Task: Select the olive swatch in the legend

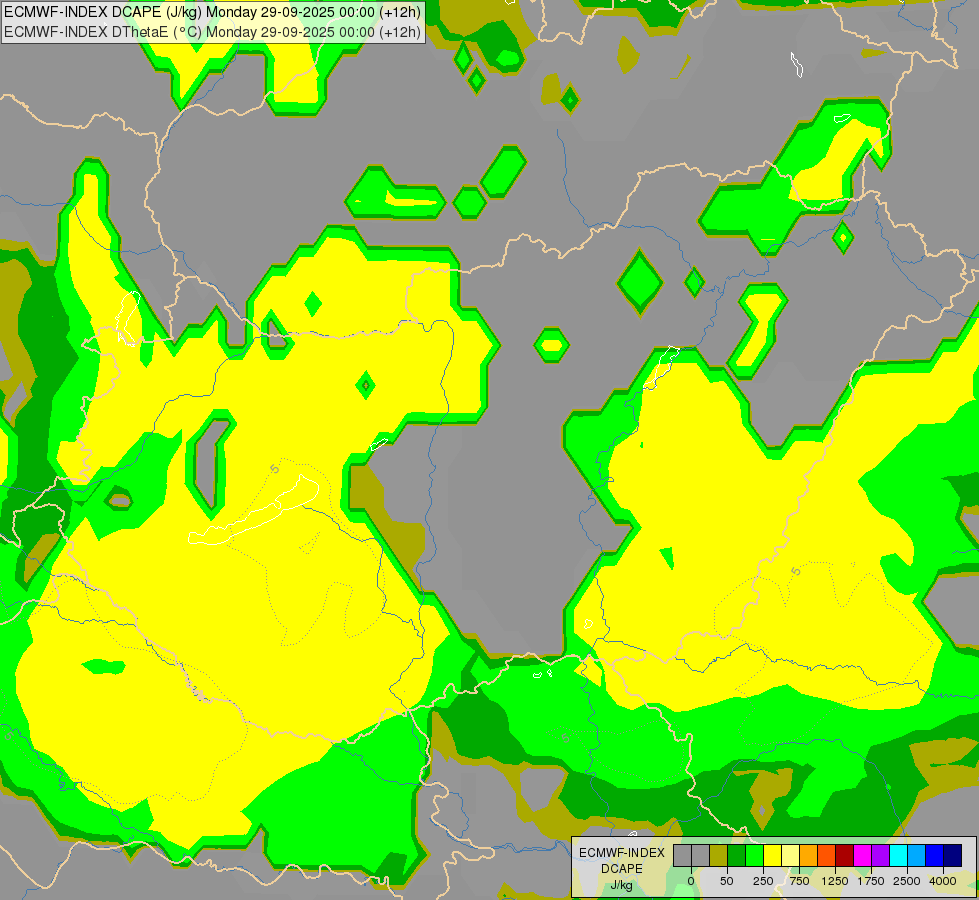Action: point(718,855)
